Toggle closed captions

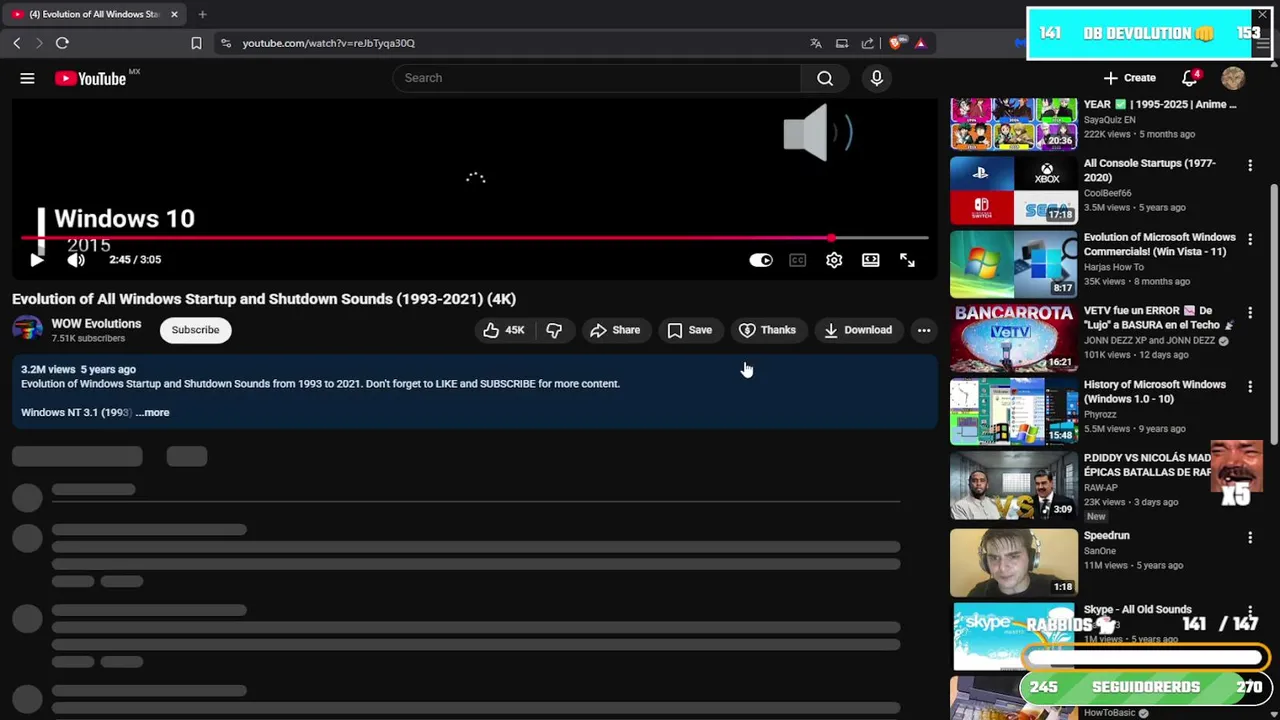coord(797,260)
